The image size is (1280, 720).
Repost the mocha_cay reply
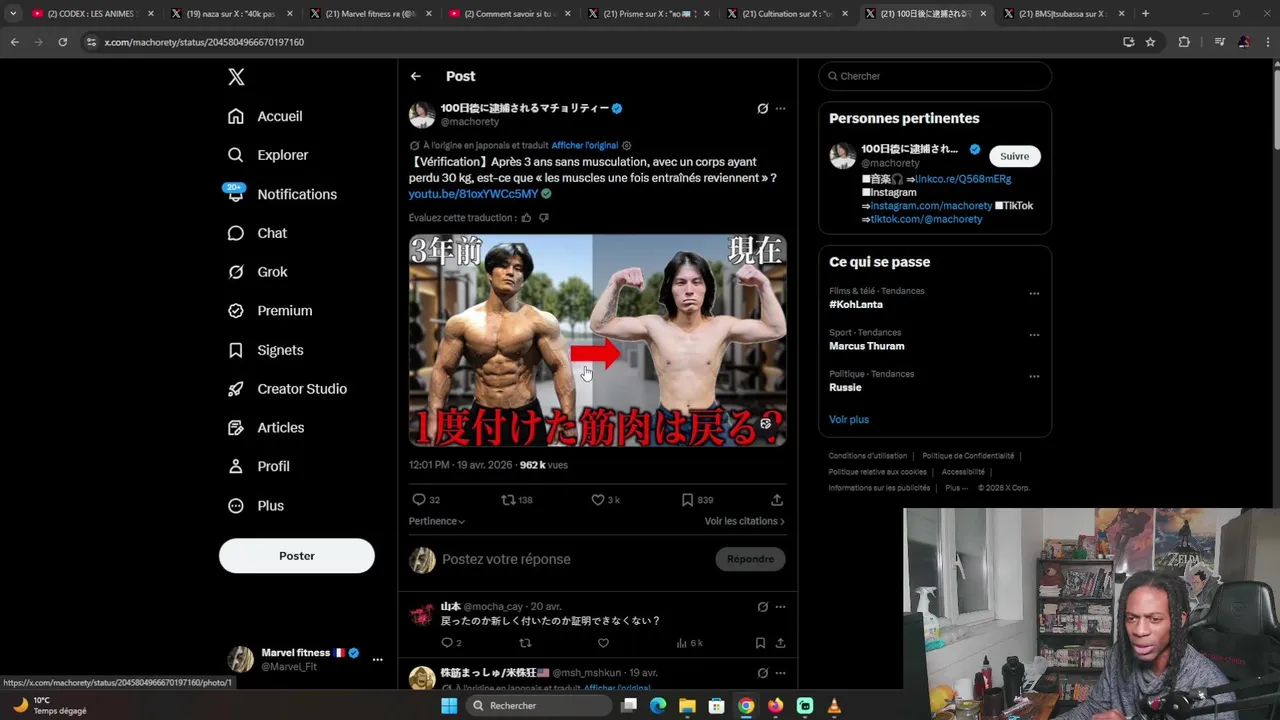(x=525, y=643)
